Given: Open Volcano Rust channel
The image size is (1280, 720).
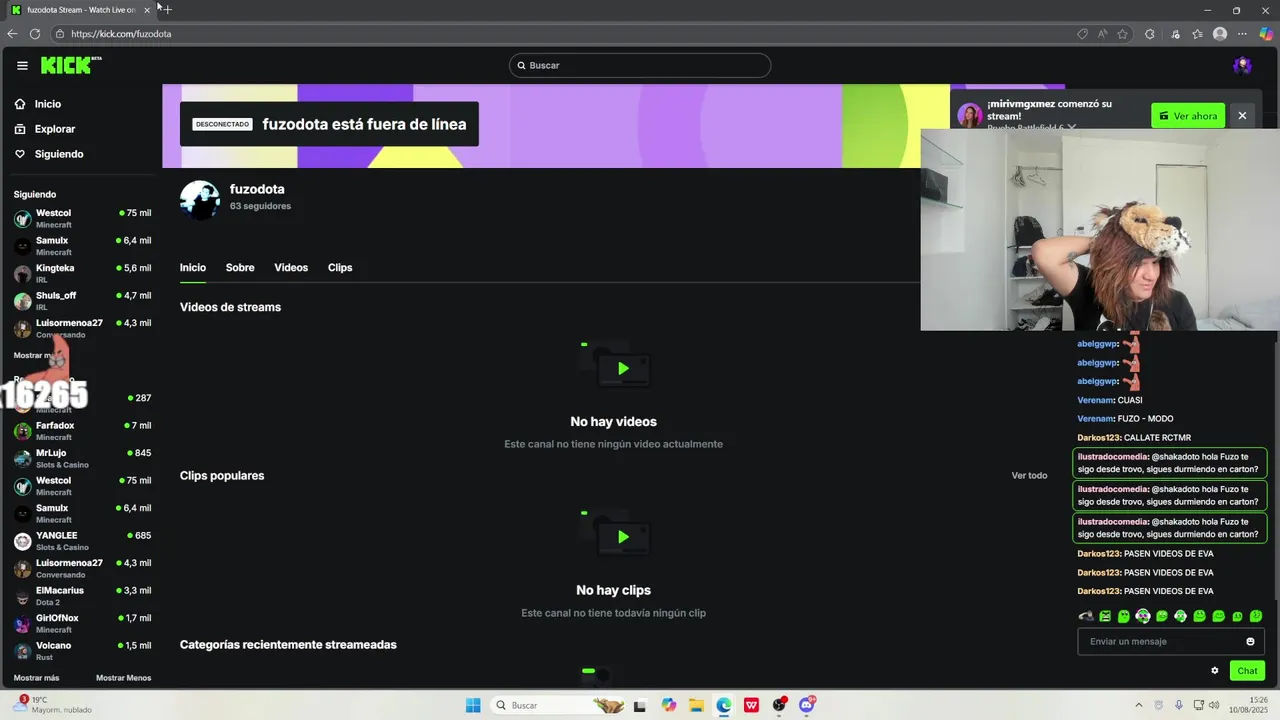Looking at the screenshot, I should pos(82,651).
